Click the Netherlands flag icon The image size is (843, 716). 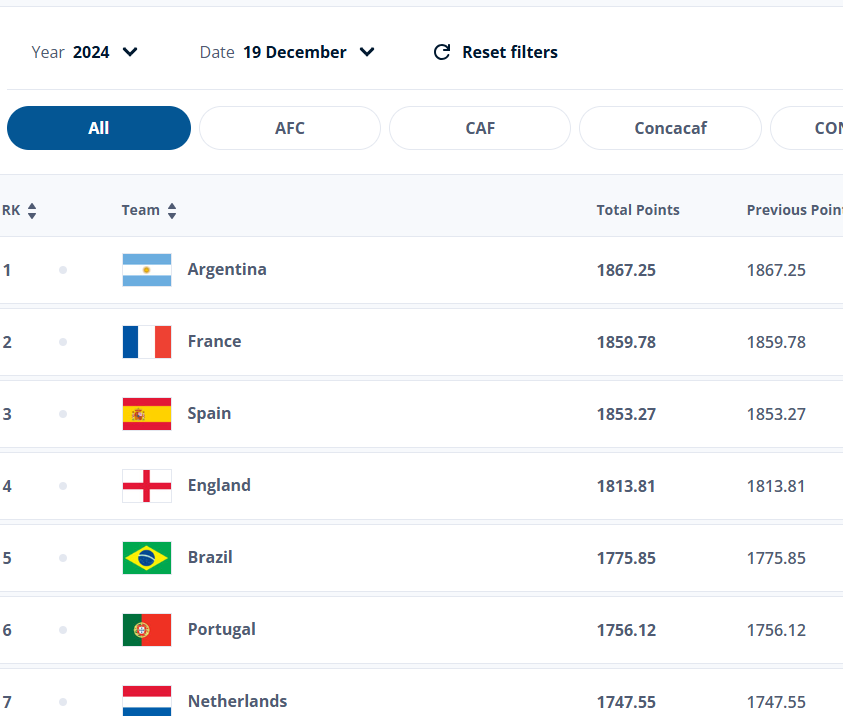147,701
